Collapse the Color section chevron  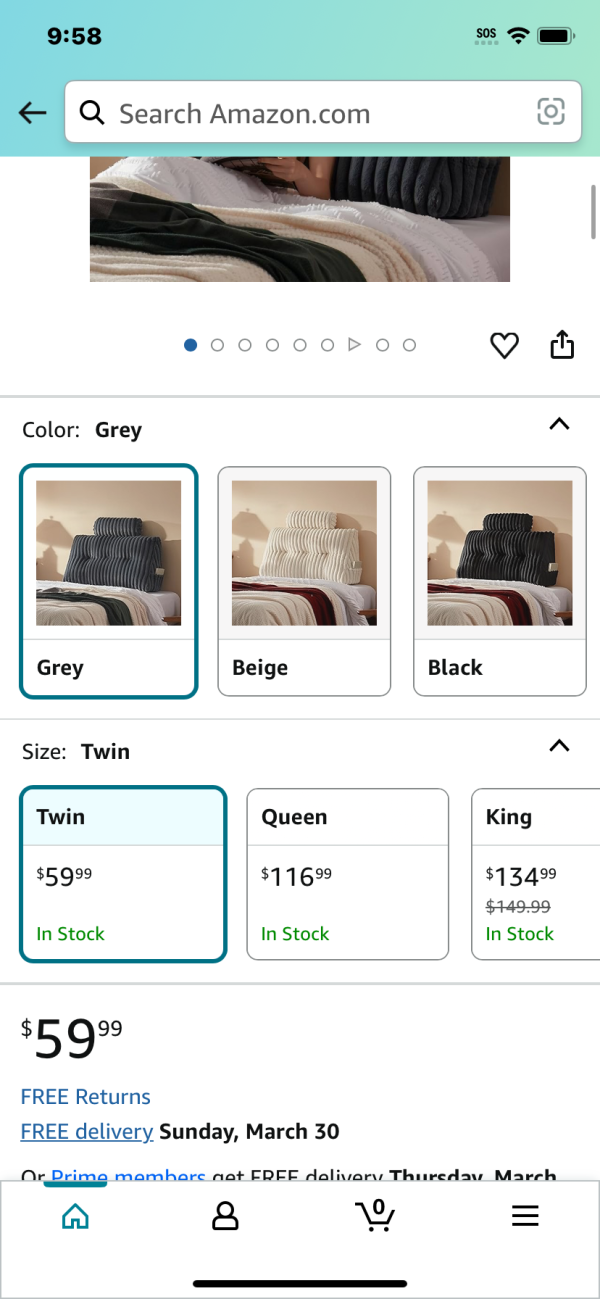click(x=560, y=424)
